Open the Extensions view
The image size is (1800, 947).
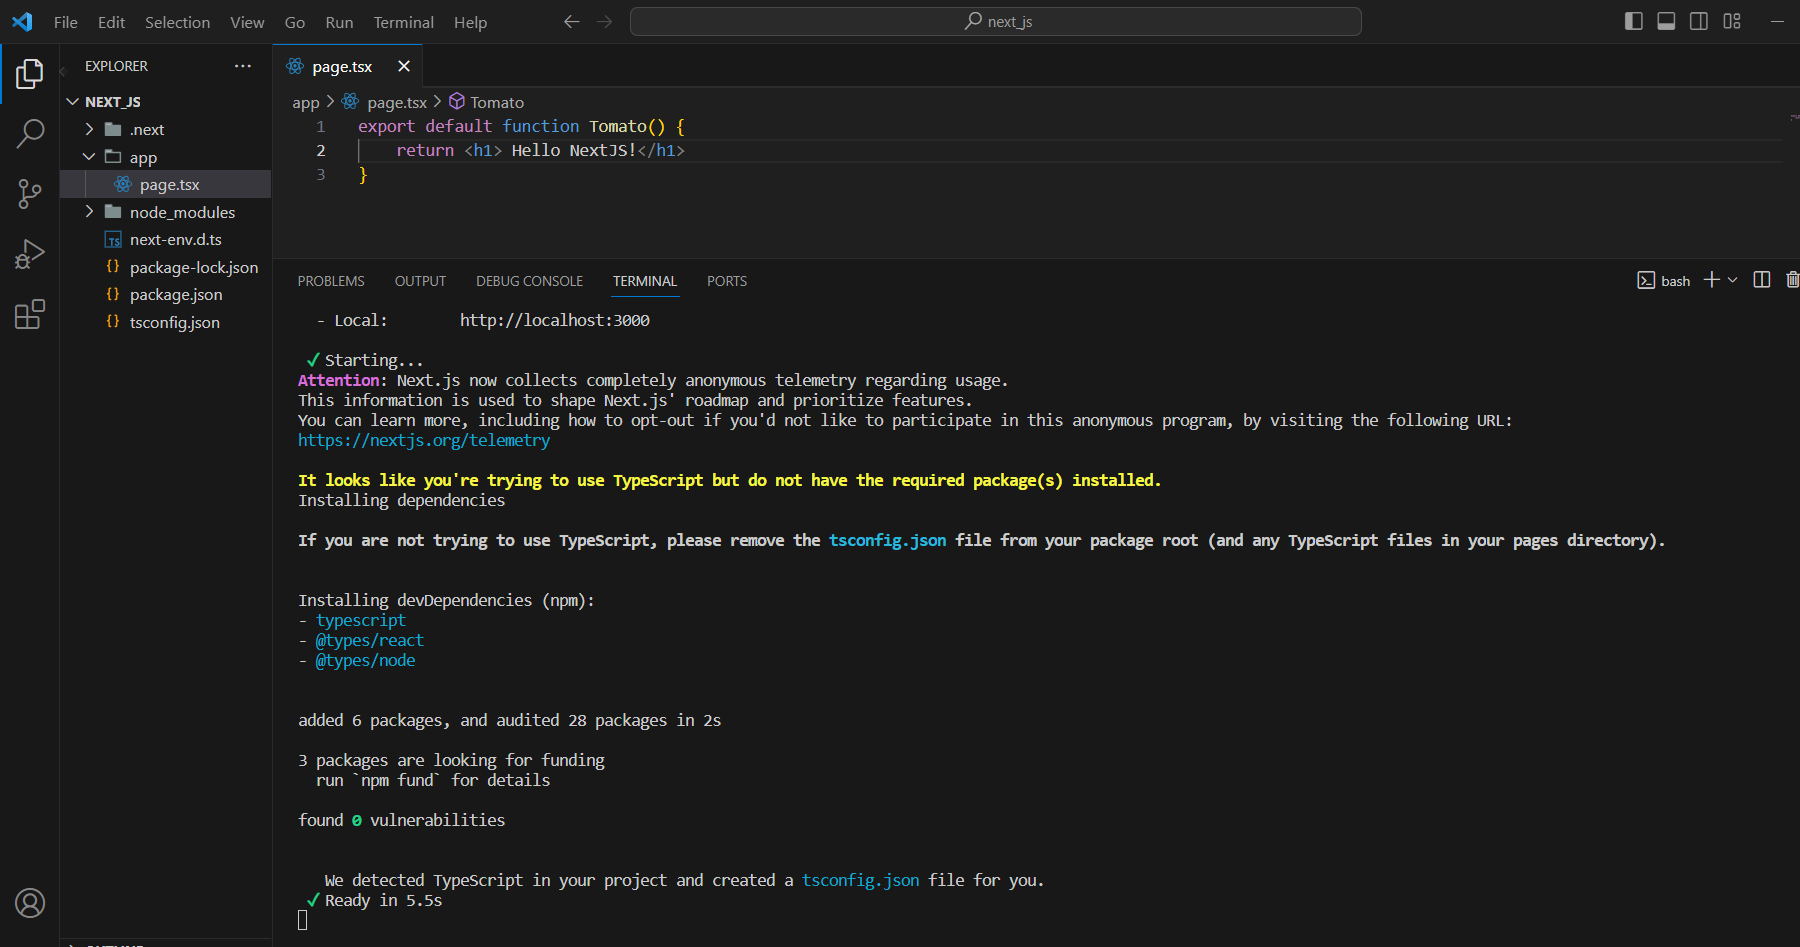click(x=30, y=314)
